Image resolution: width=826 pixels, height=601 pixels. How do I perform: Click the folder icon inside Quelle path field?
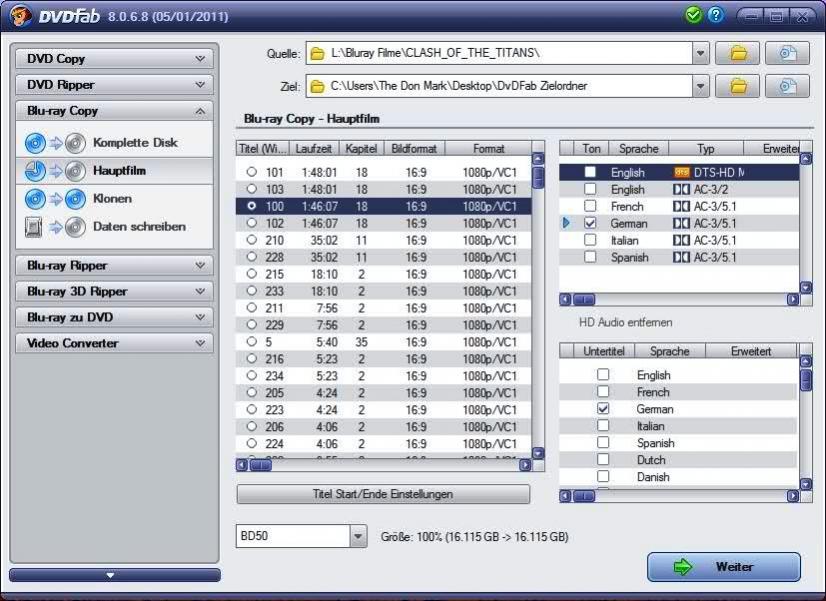tap(317, 53)
